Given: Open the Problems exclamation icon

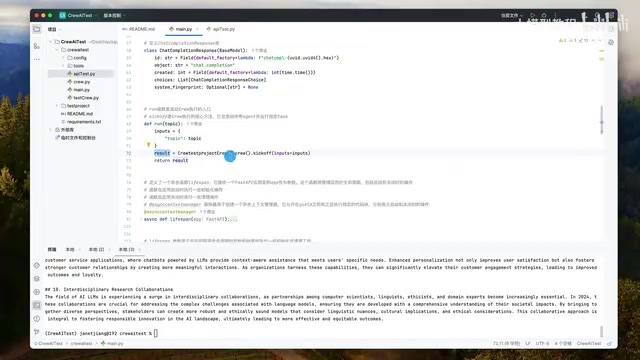Looking at the screenshot, I should (x=37, y=318).
